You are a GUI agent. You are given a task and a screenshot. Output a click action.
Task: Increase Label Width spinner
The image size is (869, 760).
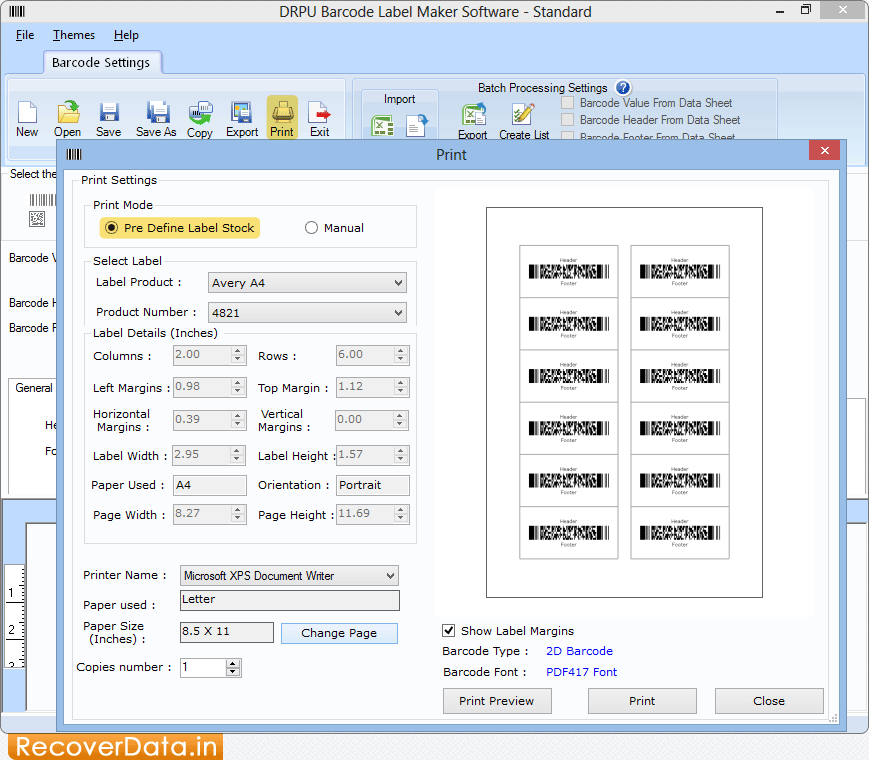click(237, 451)
